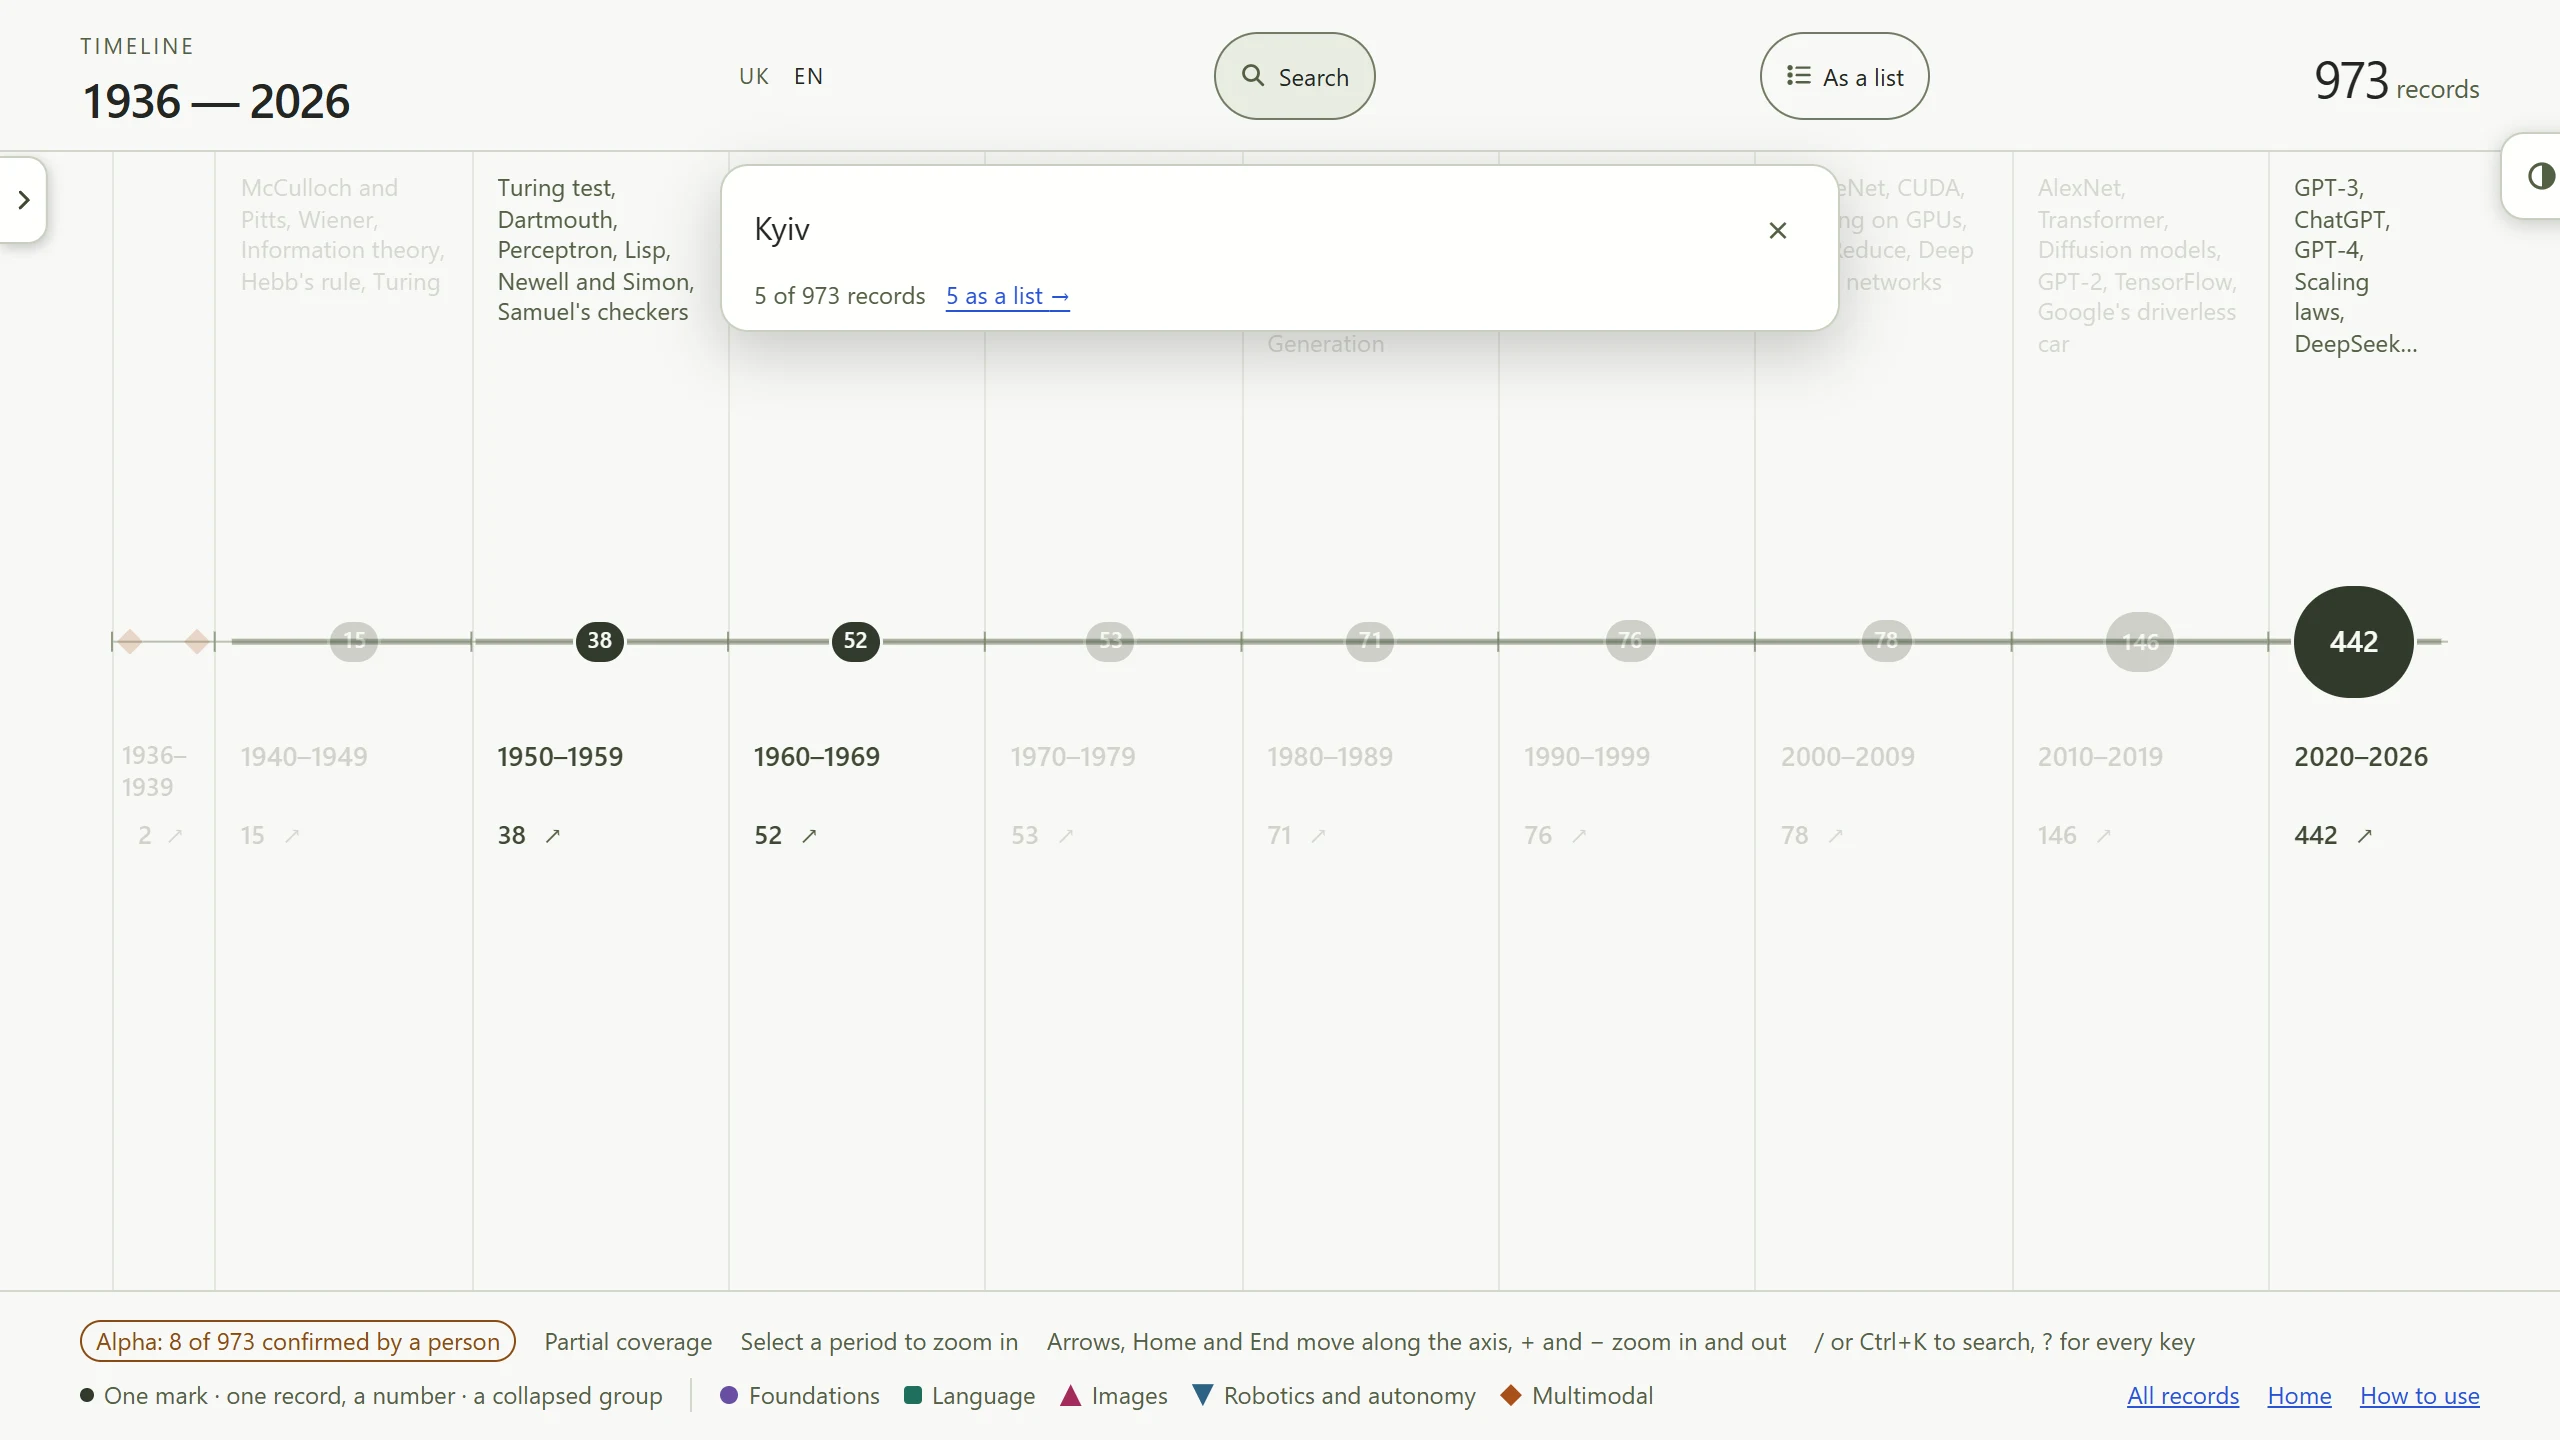This screenshot has height=1440, width=2560.
Task: Select the faded 78 marker on the axis
Action: tap(1886, 641)
